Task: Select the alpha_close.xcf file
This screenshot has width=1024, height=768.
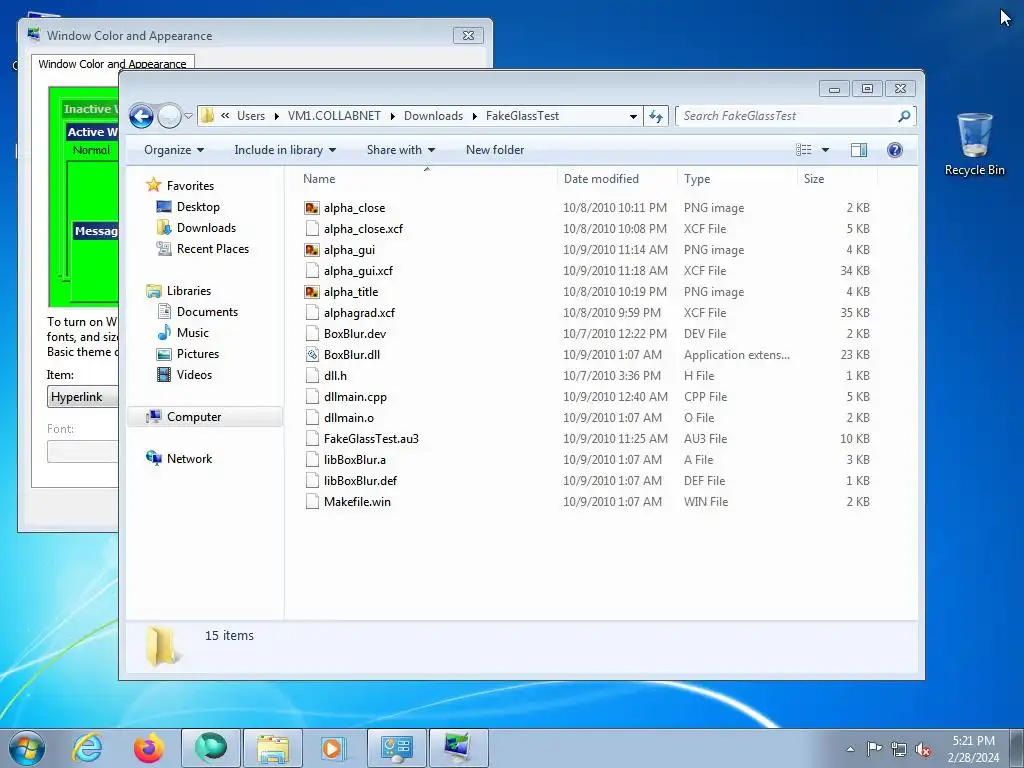Action: [x=363, y=229]
